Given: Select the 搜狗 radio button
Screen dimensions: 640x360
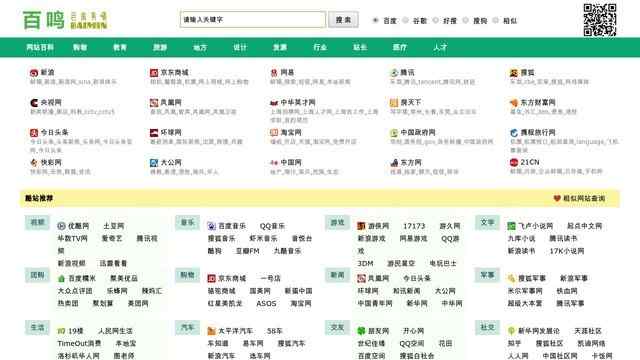Looking at the screenshot, I should point(465,20).
